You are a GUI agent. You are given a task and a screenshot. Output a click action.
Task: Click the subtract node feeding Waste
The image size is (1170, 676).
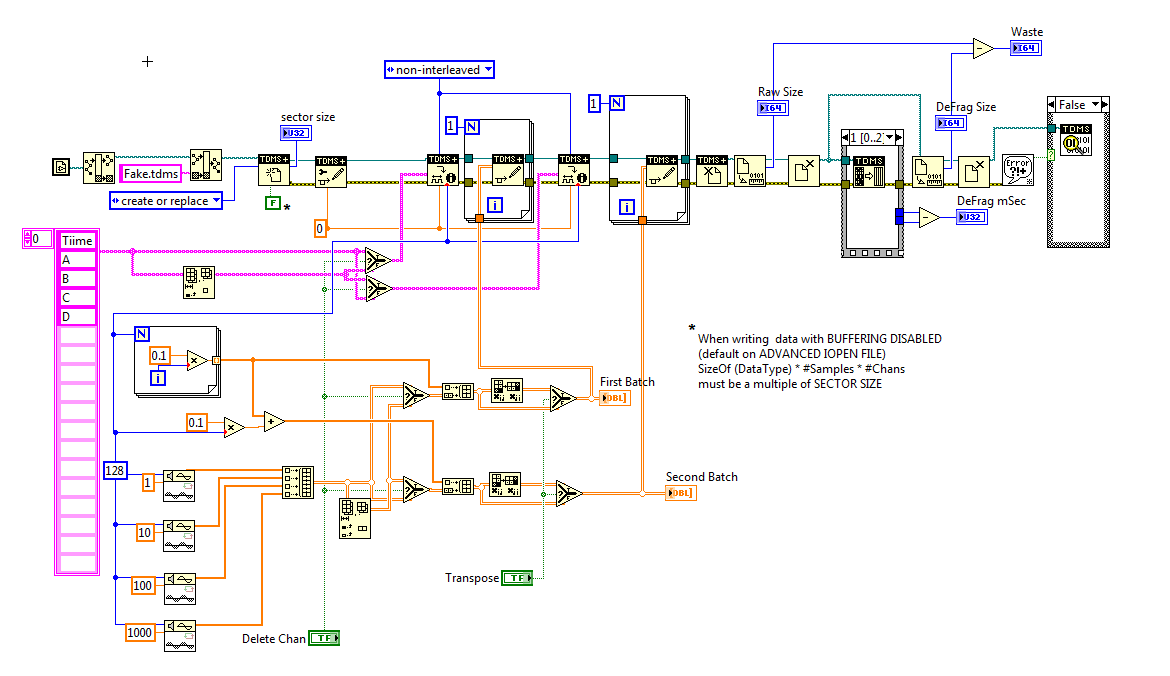pos(983,48)
